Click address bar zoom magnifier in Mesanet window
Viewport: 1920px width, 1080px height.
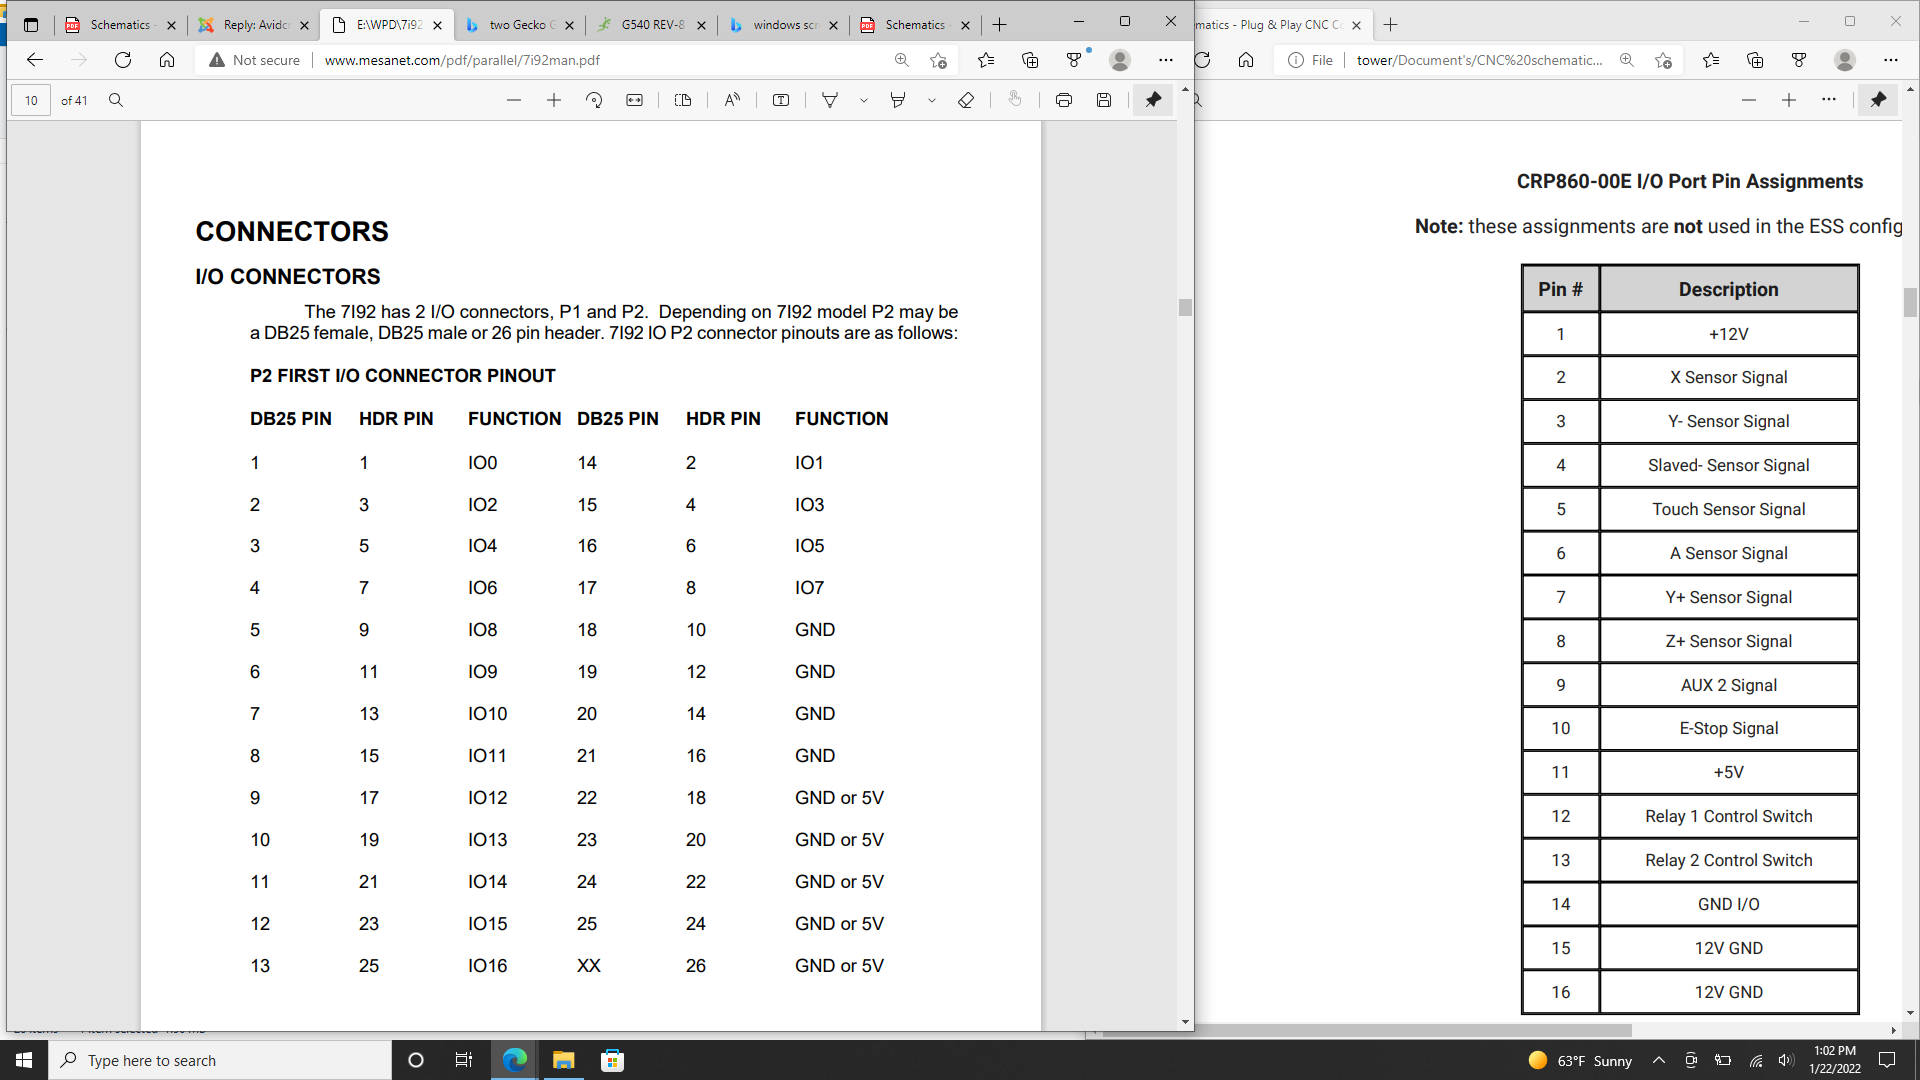902,60
